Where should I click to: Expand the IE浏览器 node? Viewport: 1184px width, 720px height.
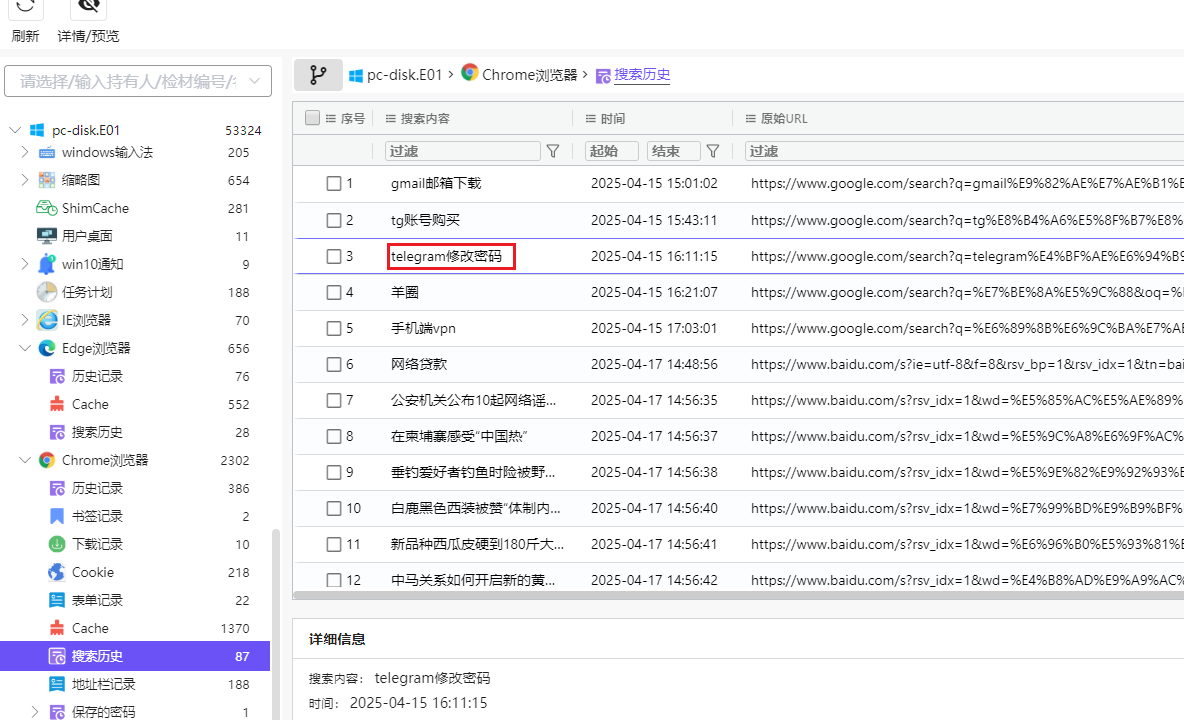24,320
